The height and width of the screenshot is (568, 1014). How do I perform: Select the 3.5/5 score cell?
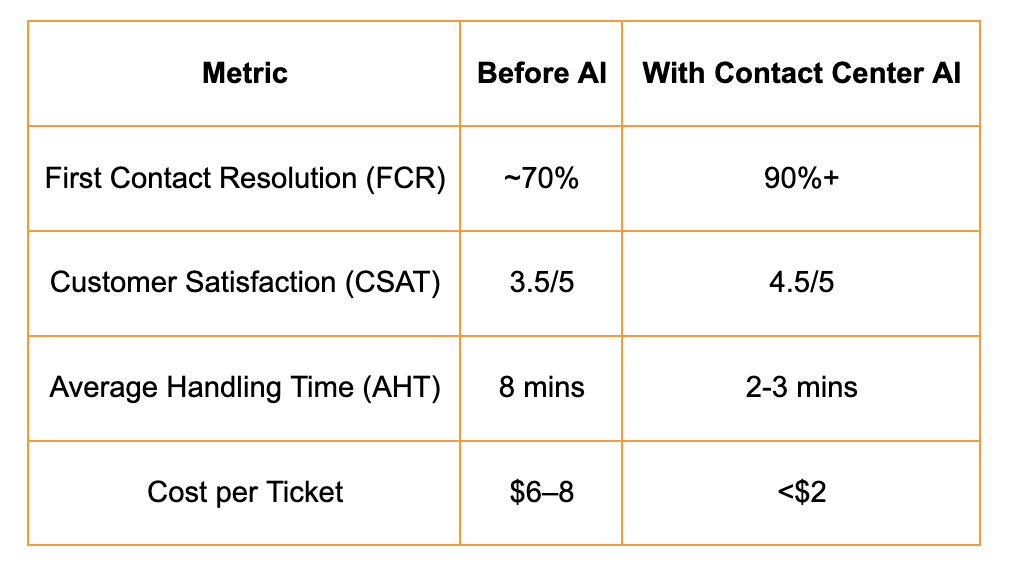point(542,282)
